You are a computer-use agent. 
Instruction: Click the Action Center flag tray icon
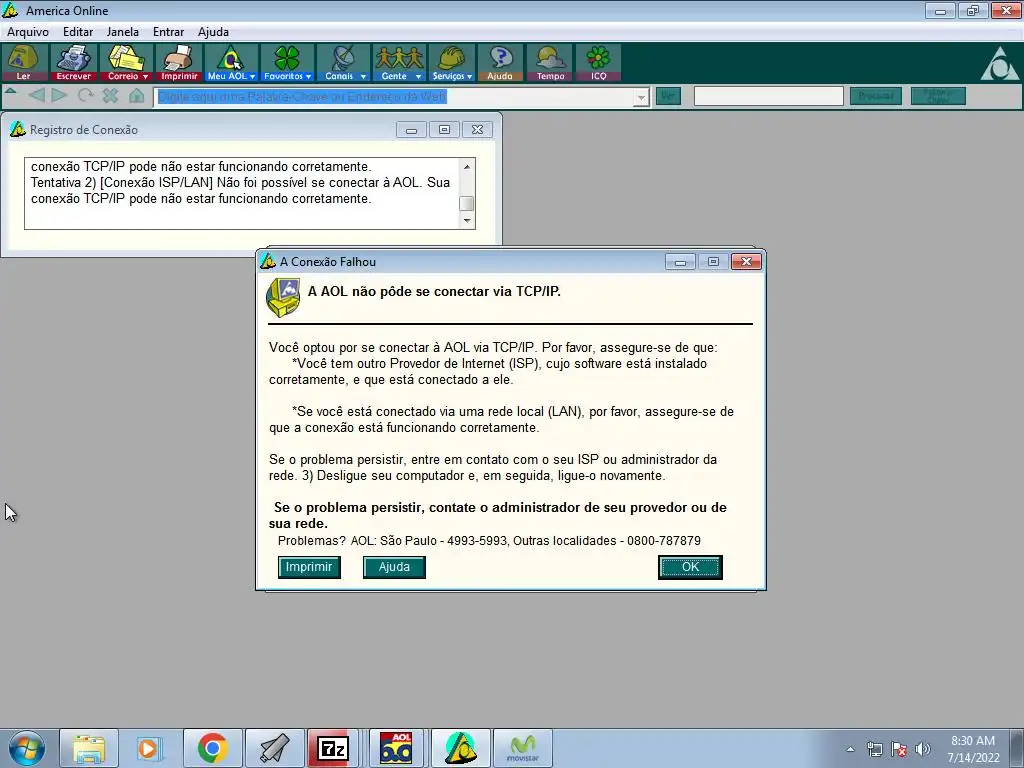pos(899,749)
